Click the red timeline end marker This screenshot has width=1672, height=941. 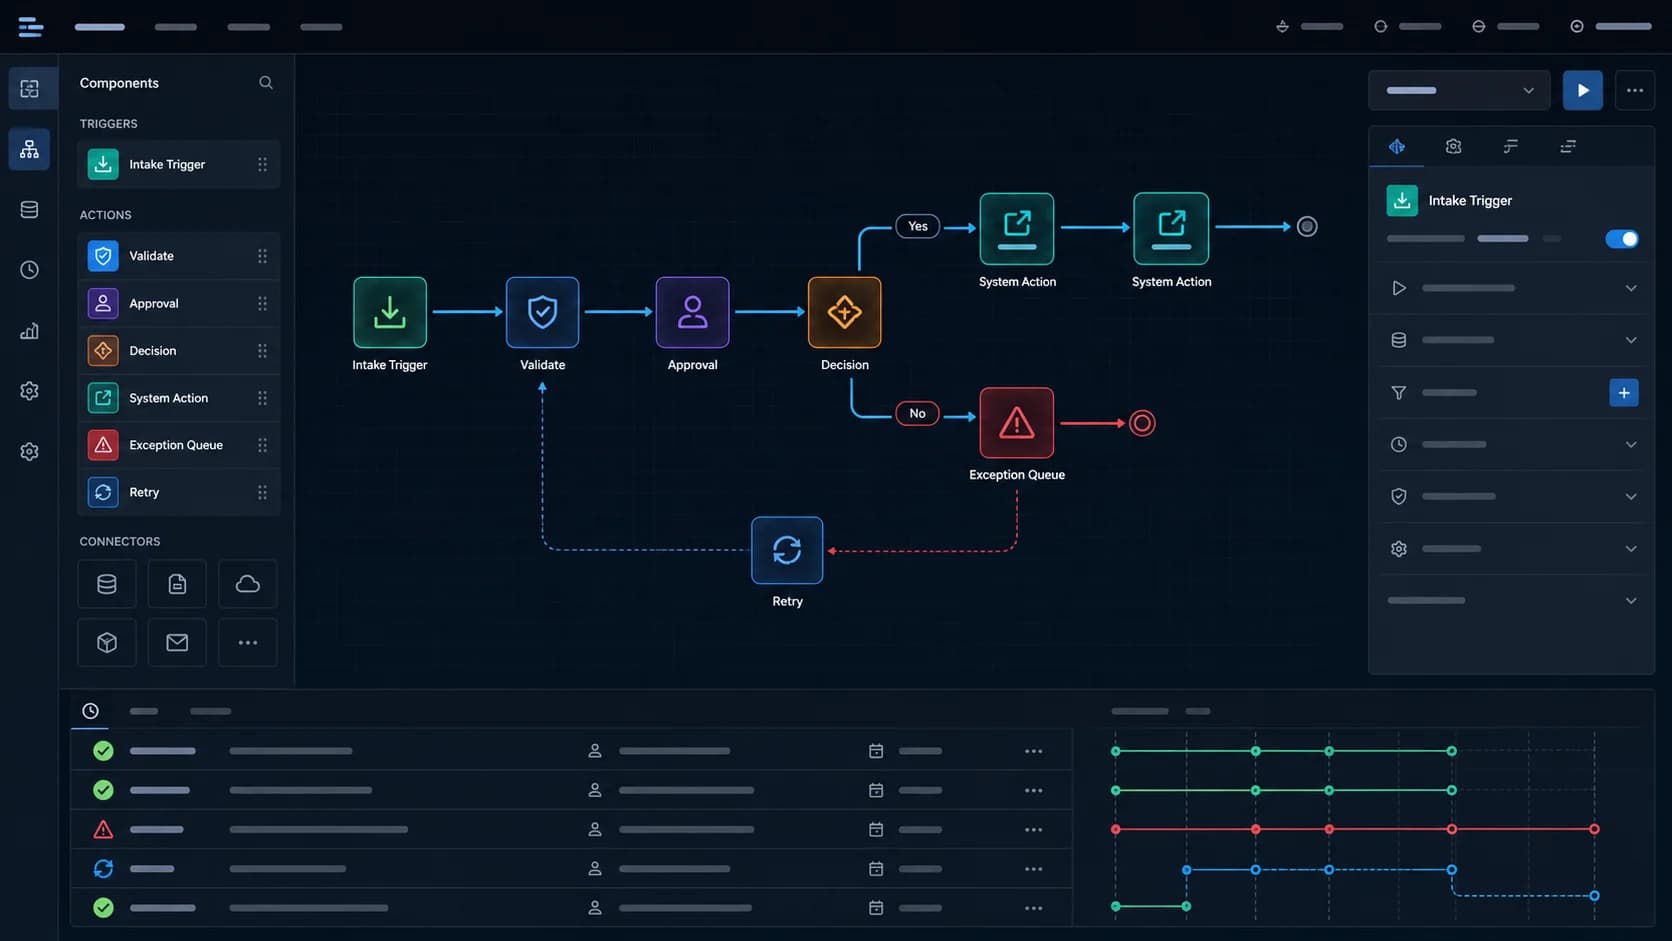pos(1594,829)
